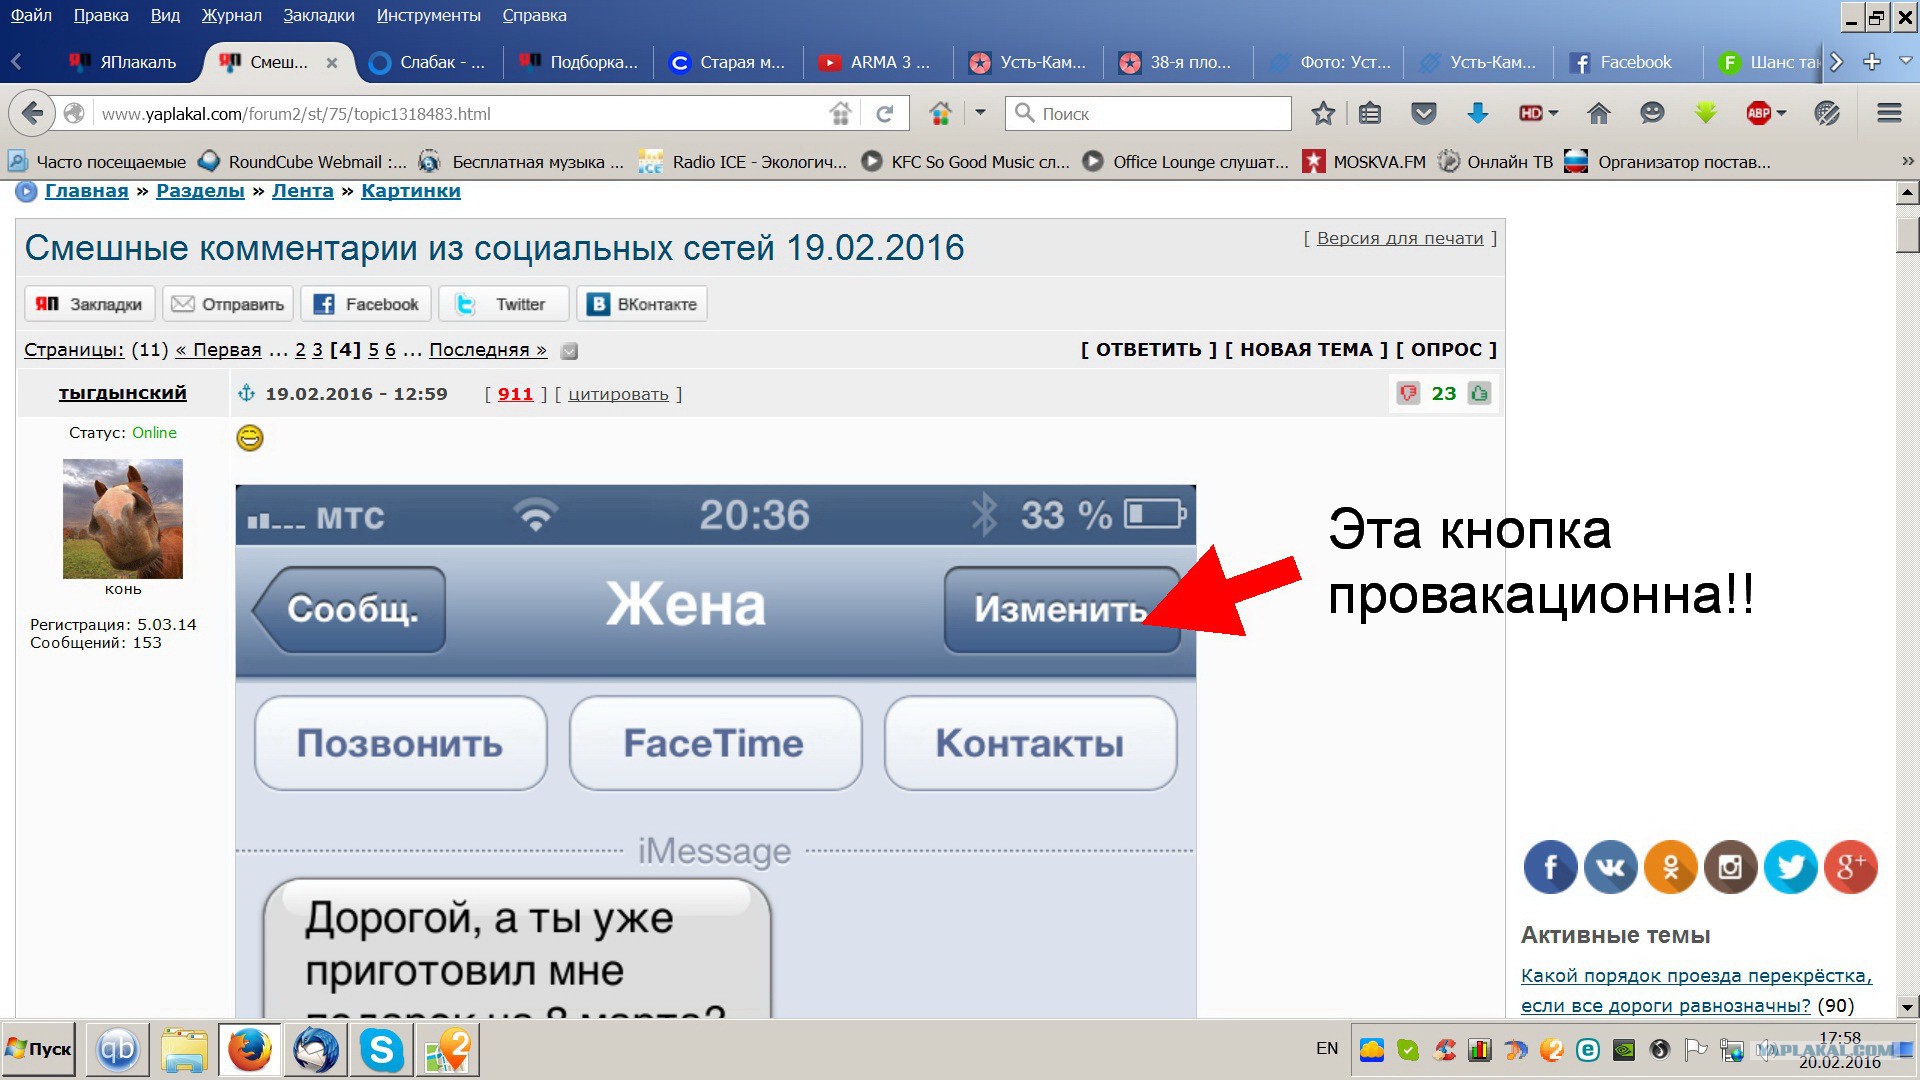Go to the home page via house icon
The image size is (1920, 1080).
1598,114
